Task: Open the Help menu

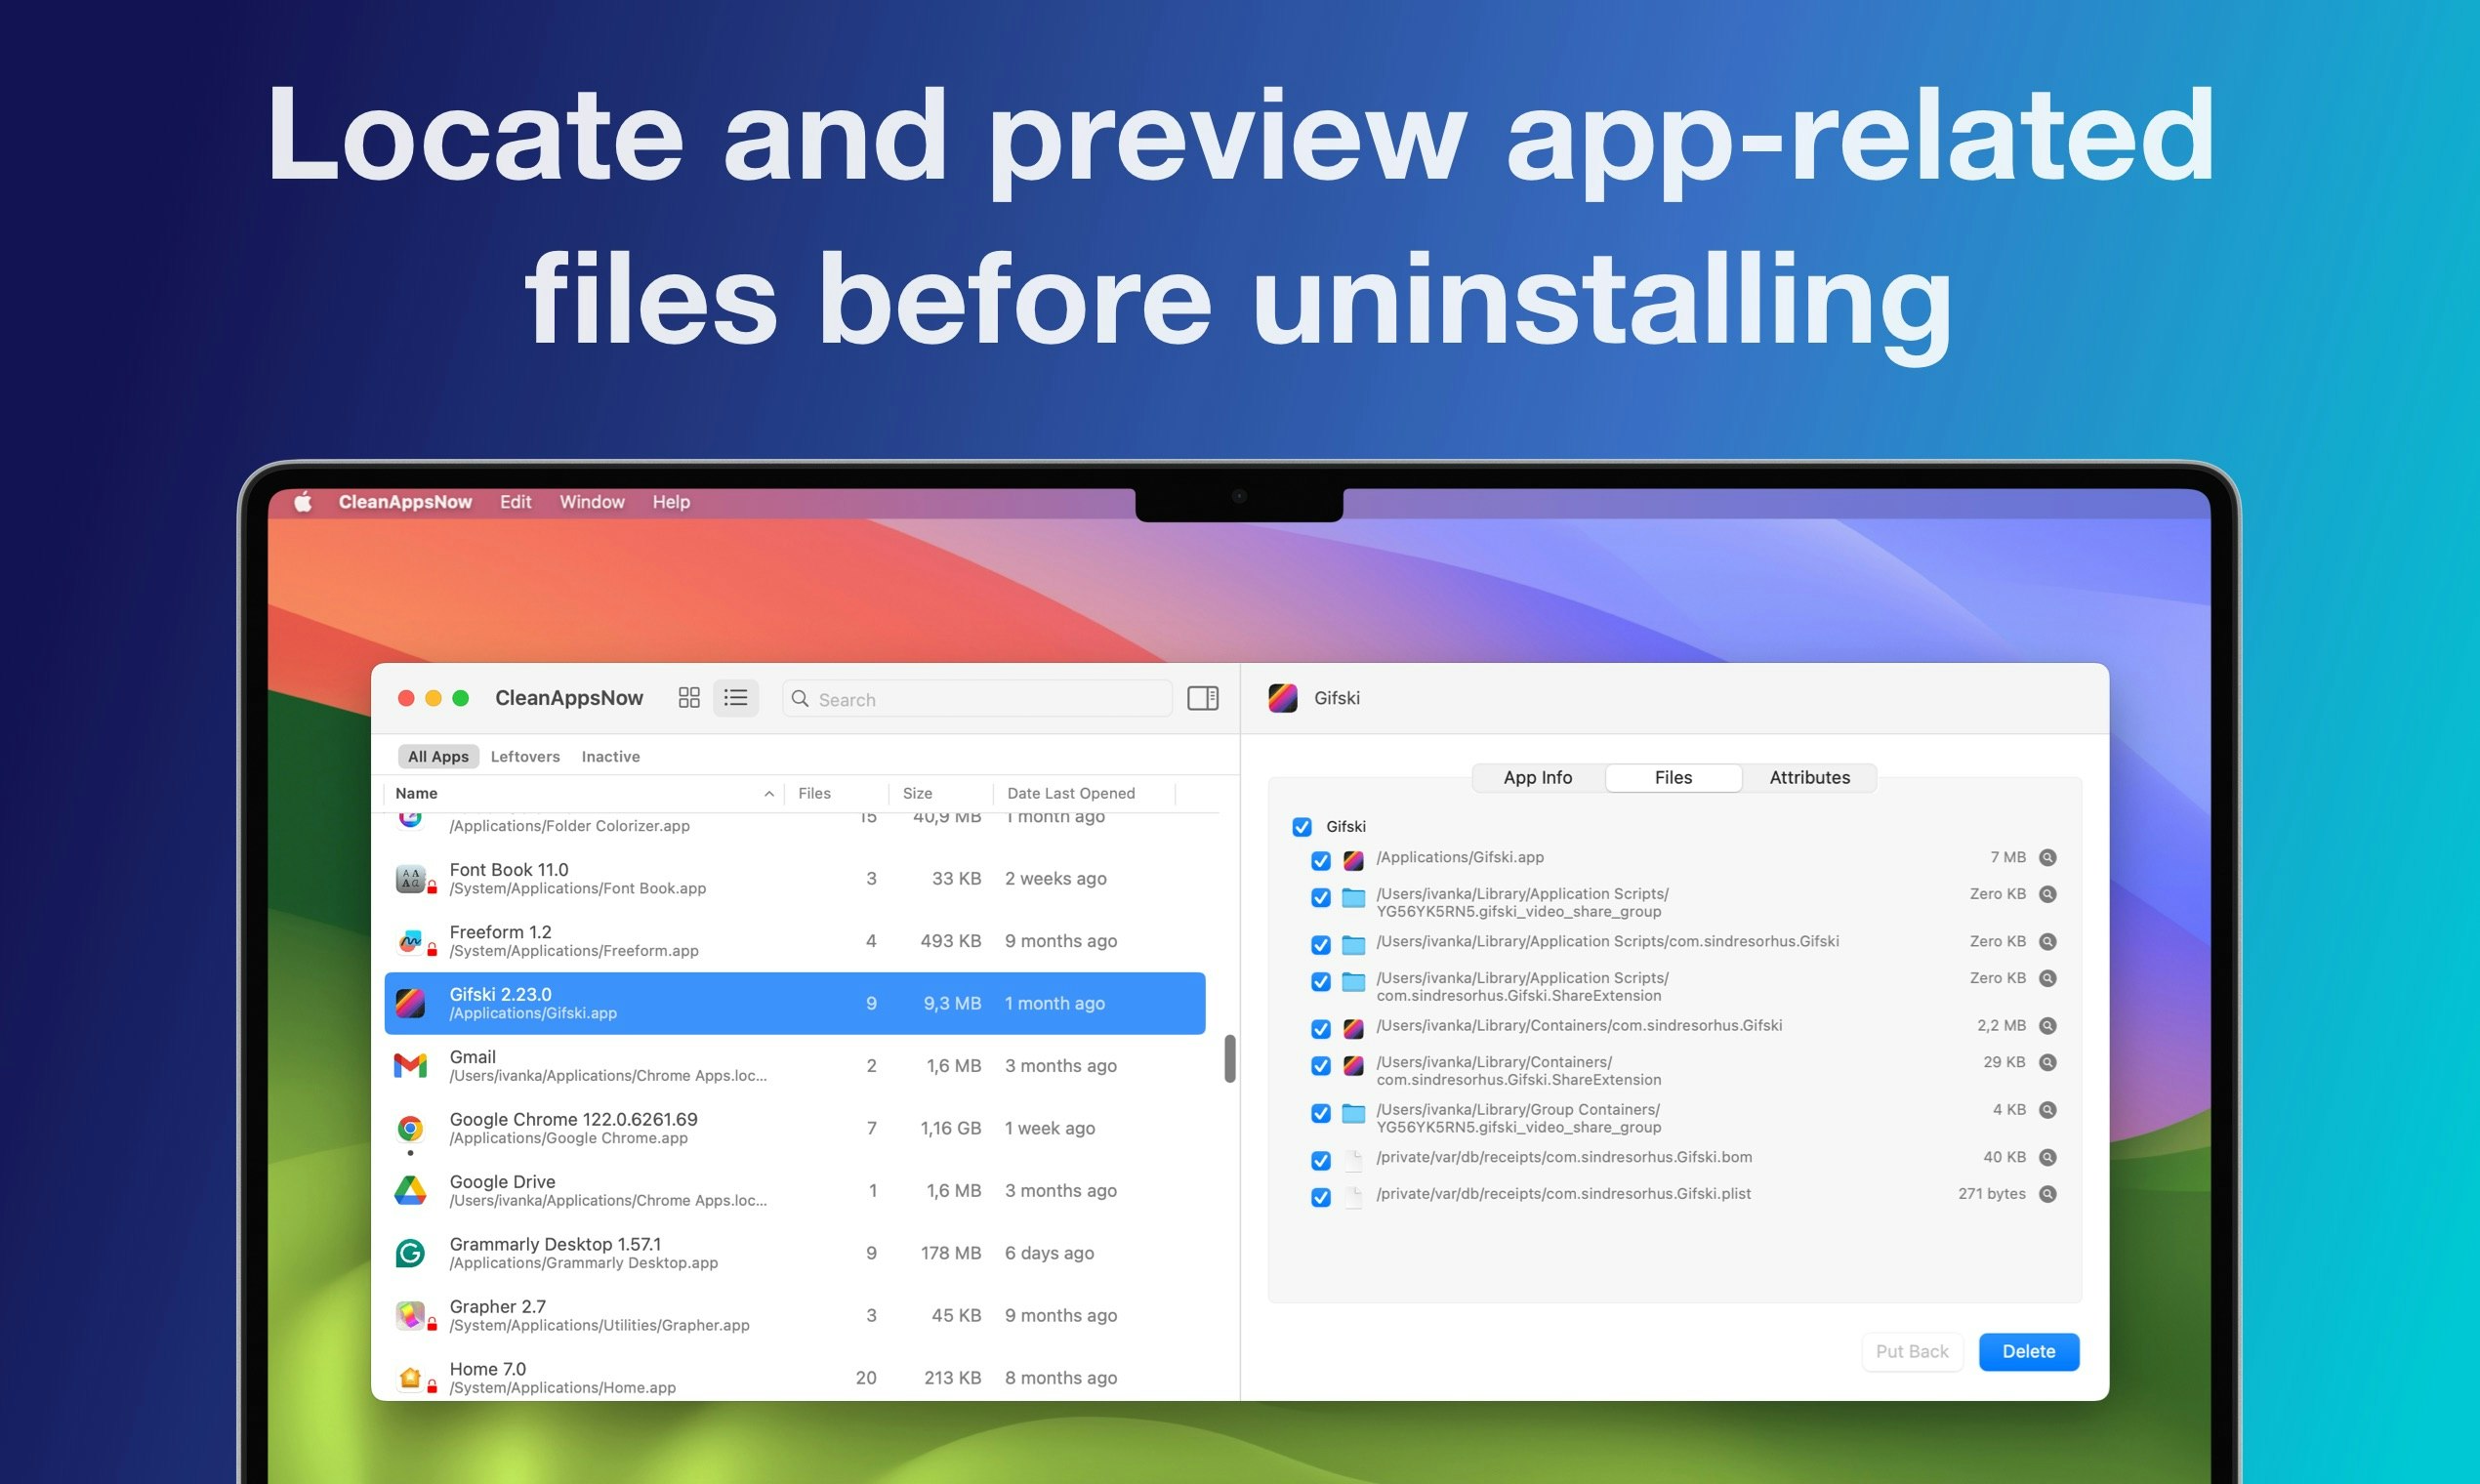Action: pyautogui.click(x=671, y=502)
